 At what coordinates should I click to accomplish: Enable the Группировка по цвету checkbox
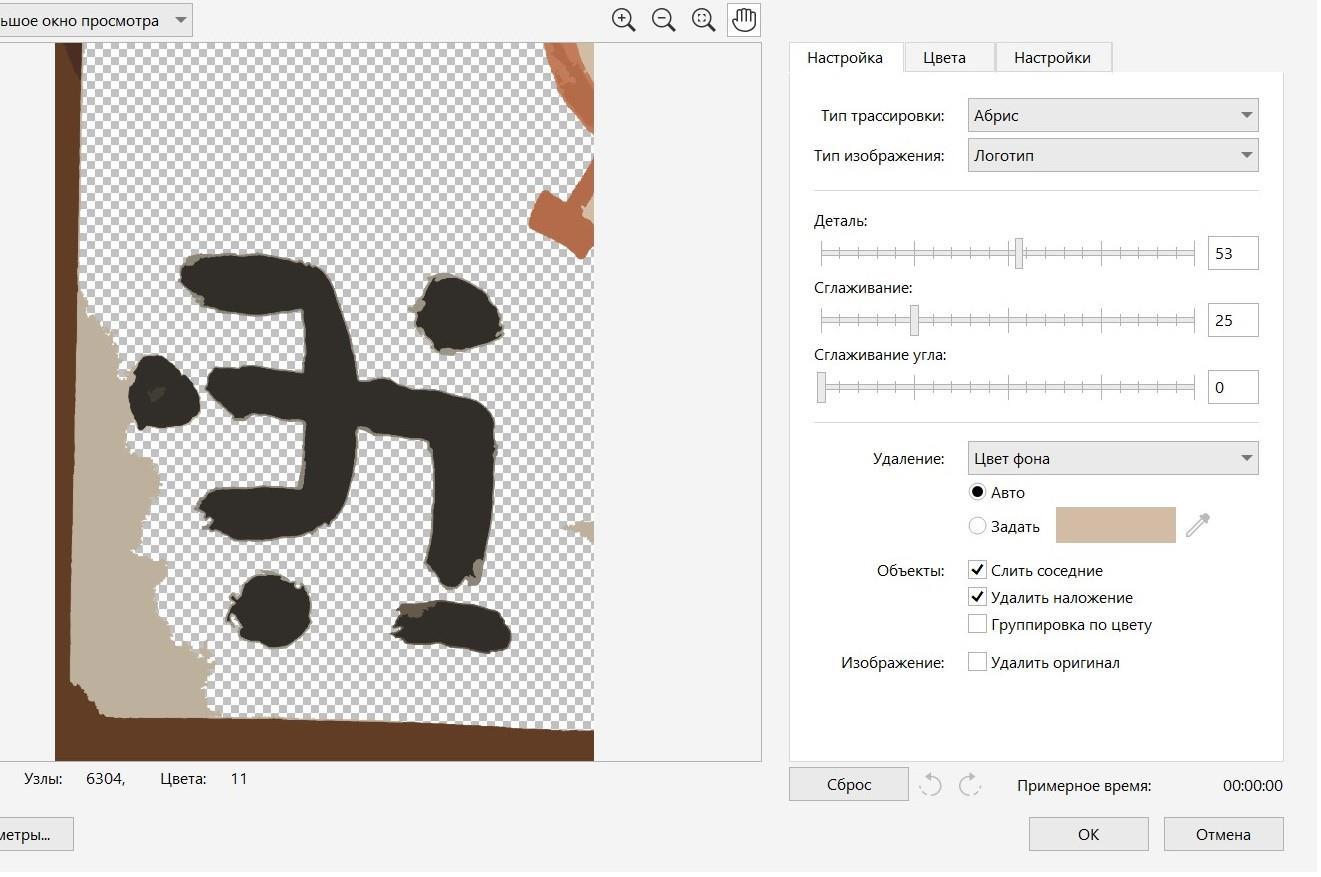pos(978,625)
